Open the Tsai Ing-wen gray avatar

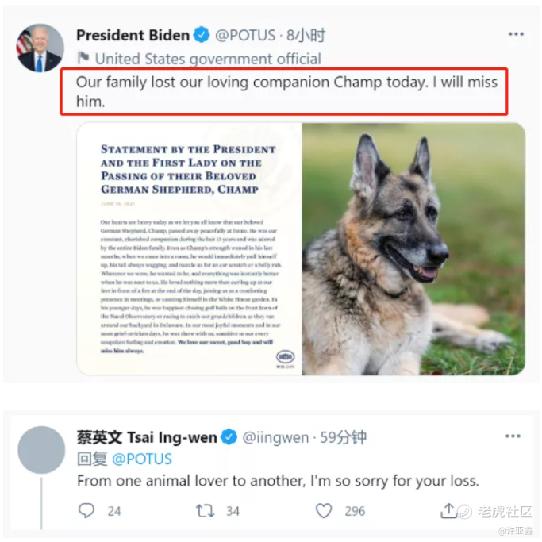coord(41,450)
